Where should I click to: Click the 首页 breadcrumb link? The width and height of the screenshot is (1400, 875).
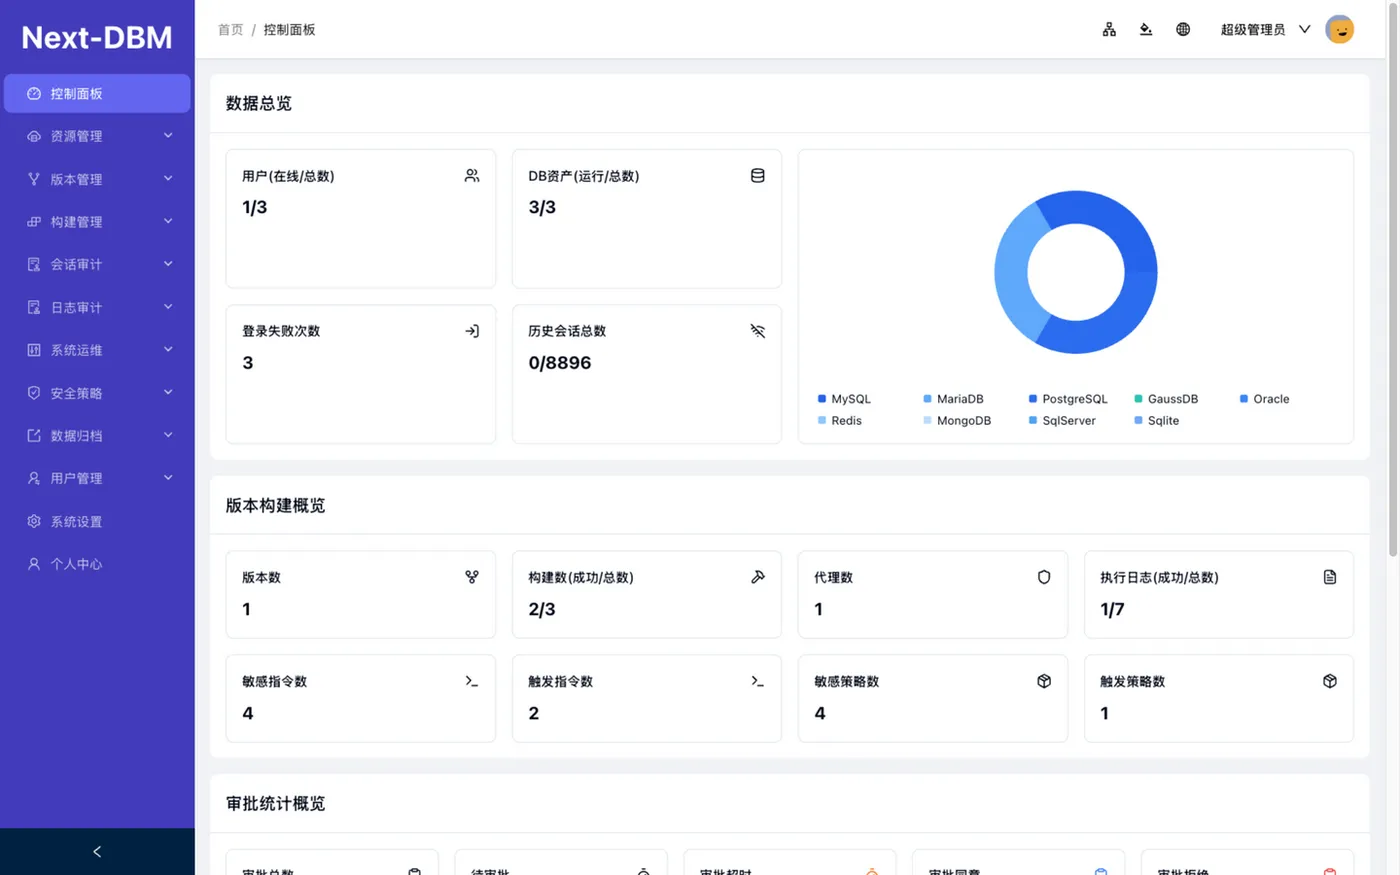tap(230, 30)
